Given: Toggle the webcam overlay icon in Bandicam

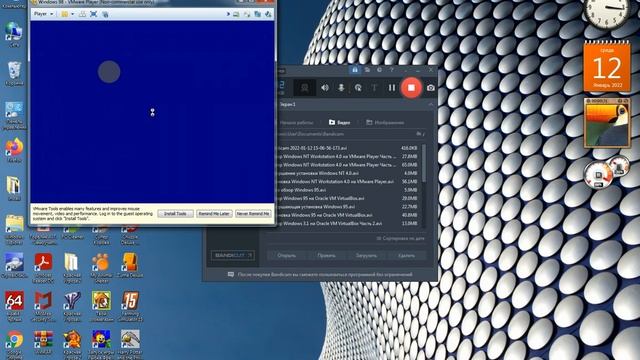Looking at the screenshot, I should coord(304,87).
